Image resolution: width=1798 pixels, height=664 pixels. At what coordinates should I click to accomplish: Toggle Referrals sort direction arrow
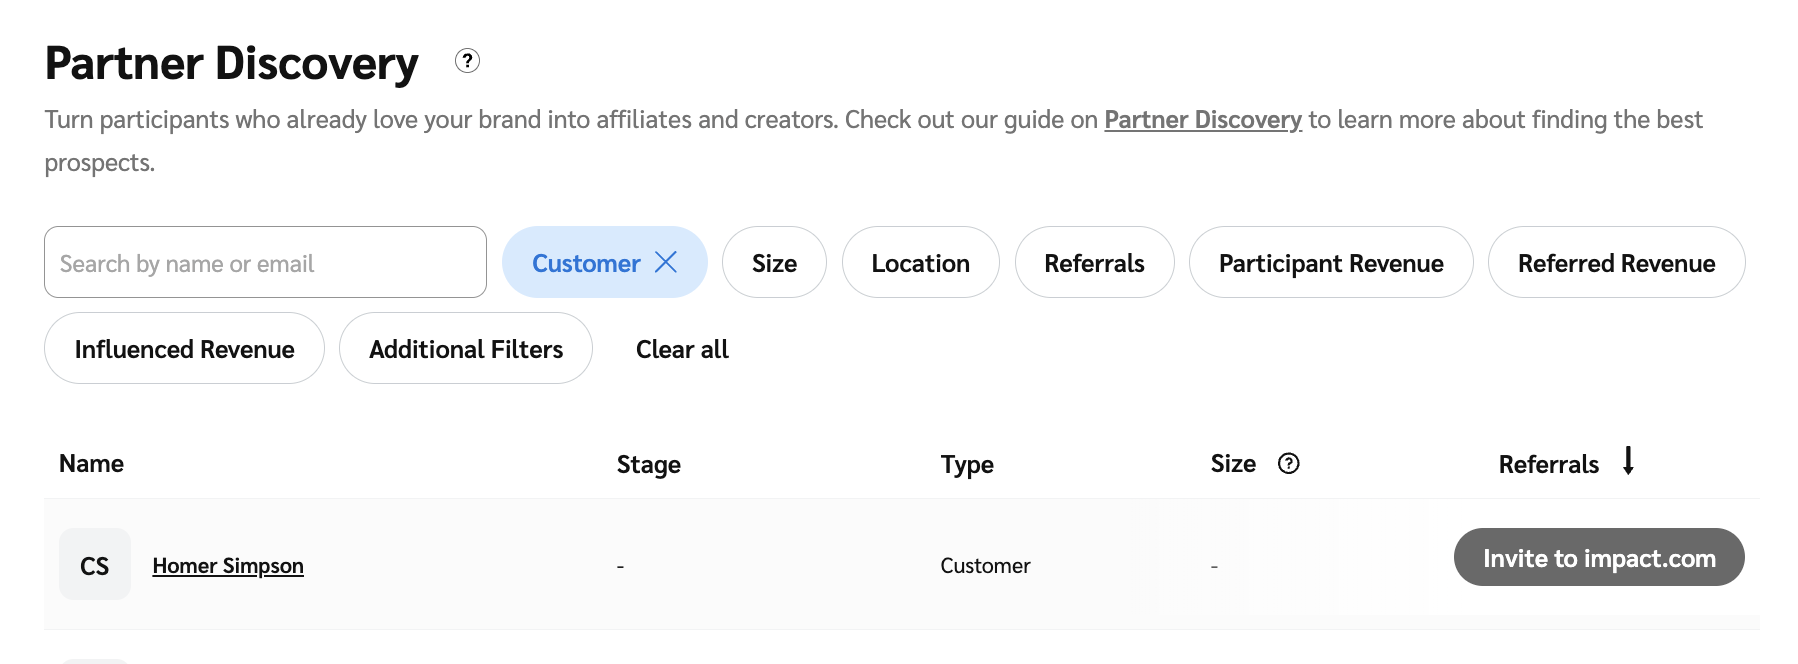[1628, 461]
